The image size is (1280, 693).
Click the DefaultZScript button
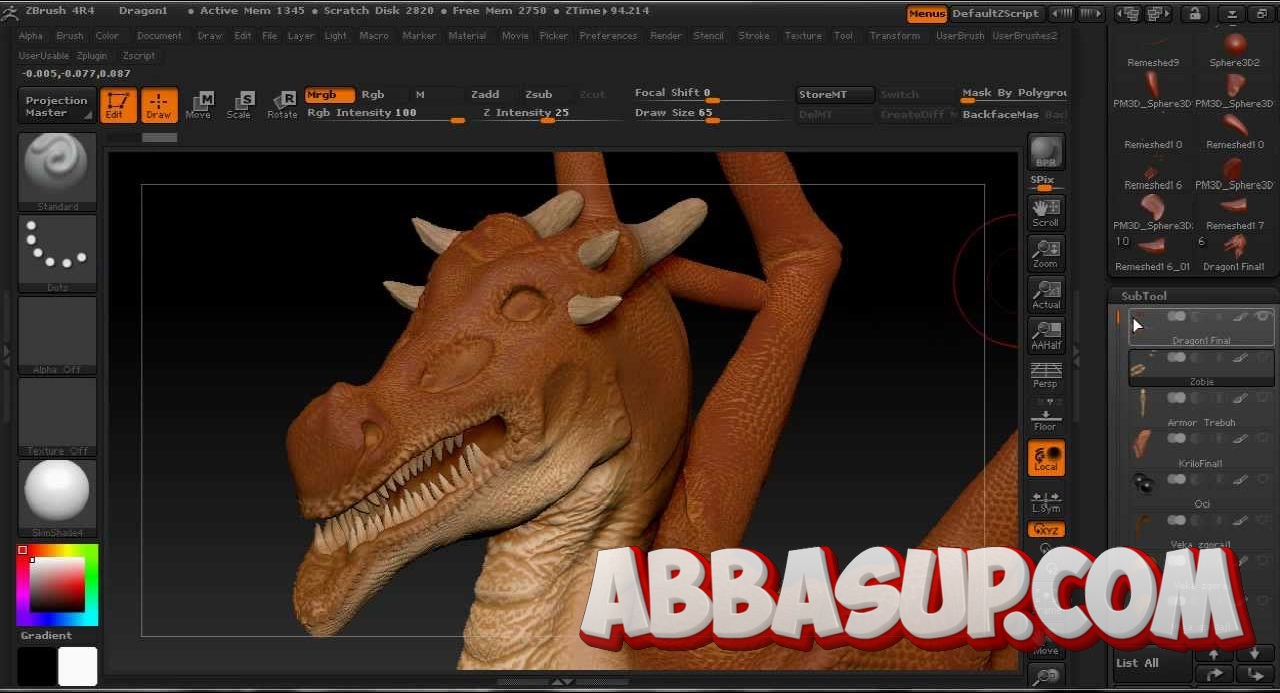[995, 14]
